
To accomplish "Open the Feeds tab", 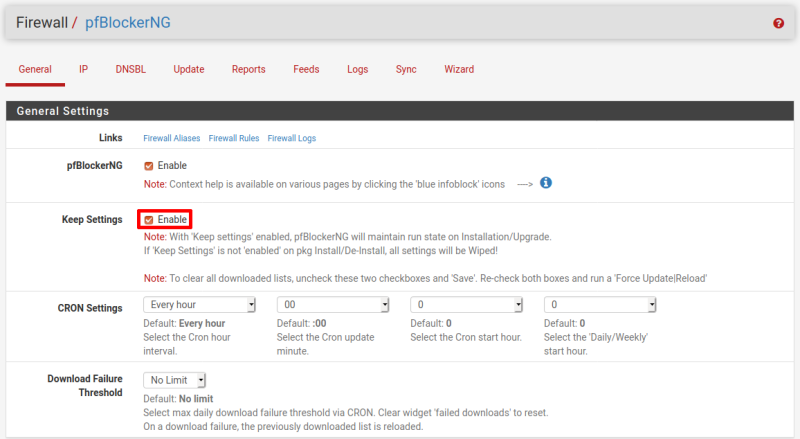I will point(306,69).
